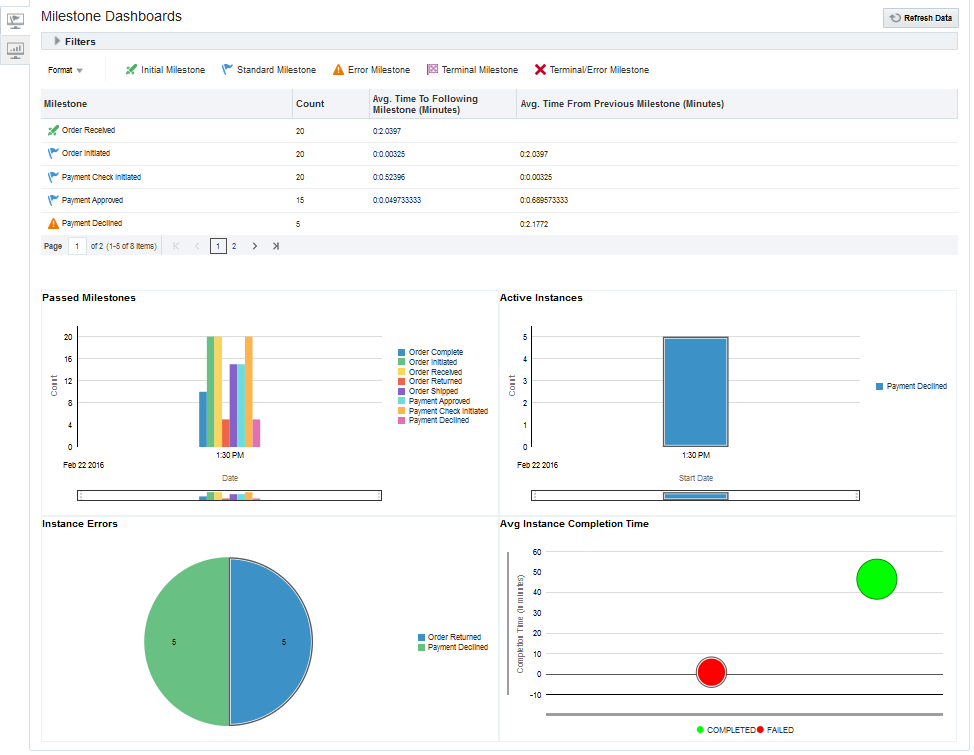
Task: Expand the Filters panel
Action: (x=57, y=41)
